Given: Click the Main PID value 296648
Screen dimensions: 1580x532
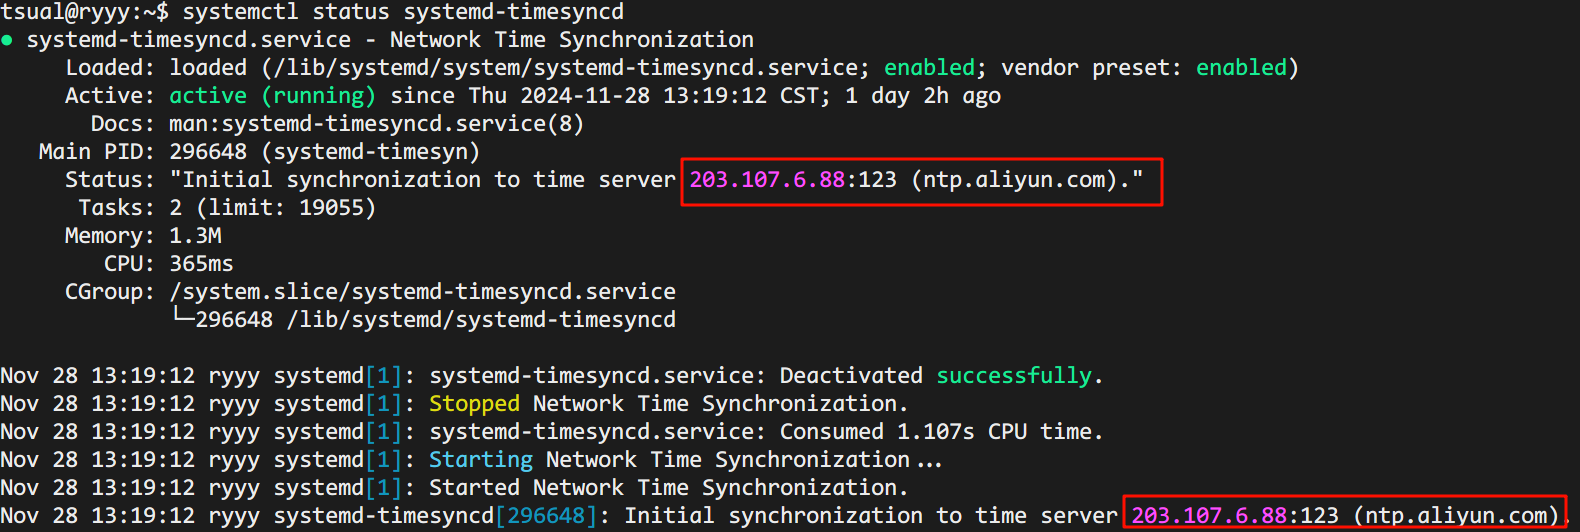Looking at the screenshot, I should click(208, 152).
